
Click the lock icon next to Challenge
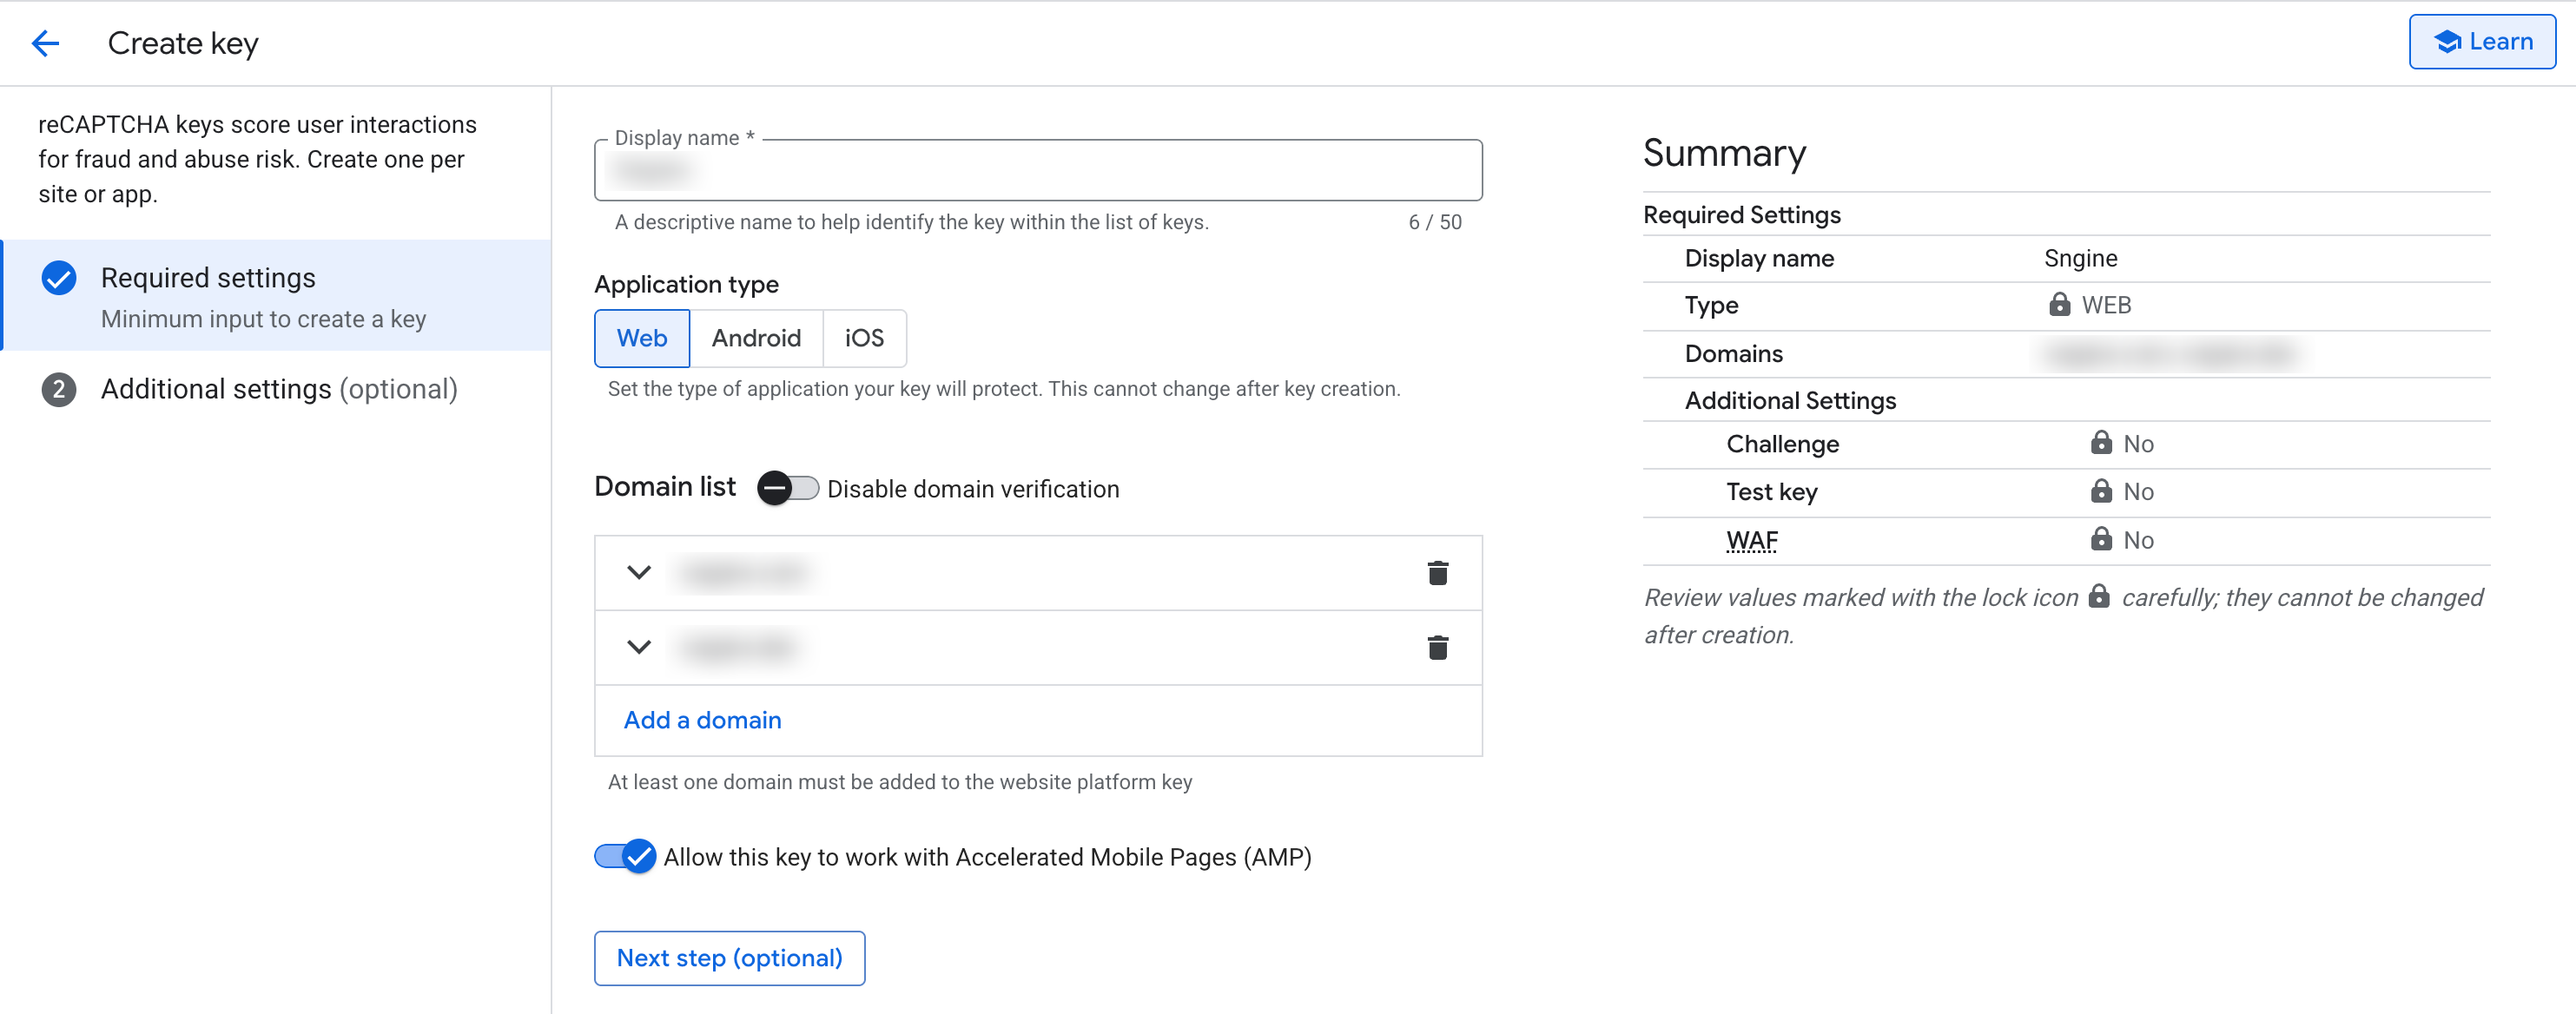point(2101,443)
